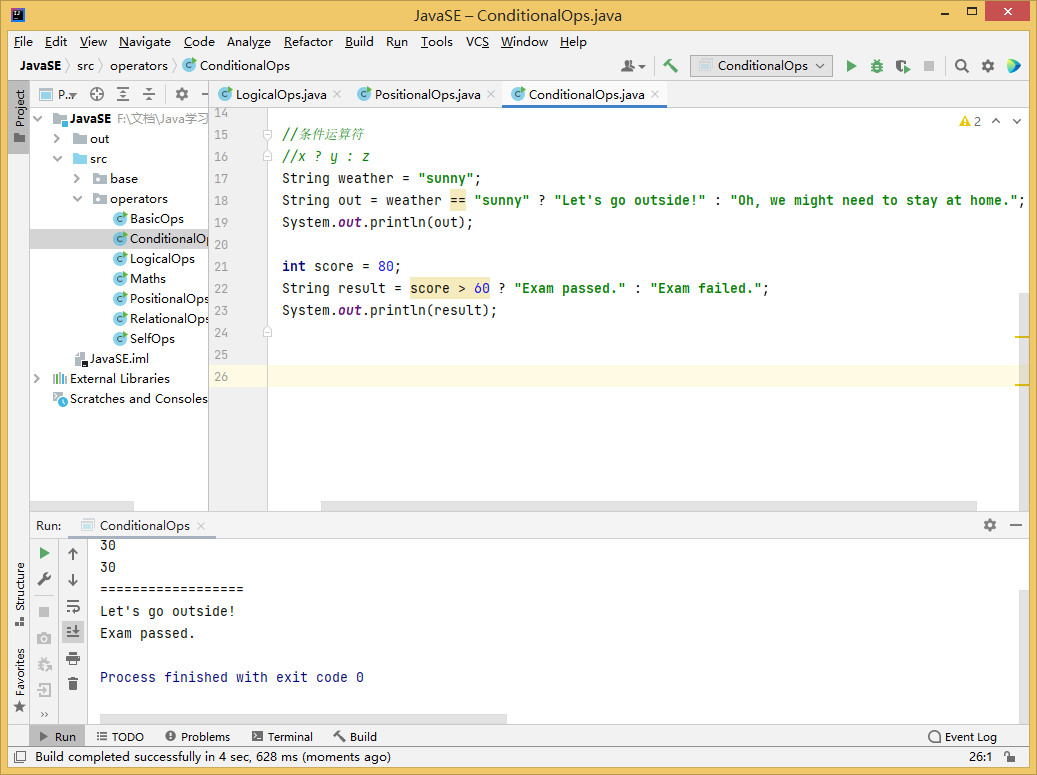
Task: Rerun the program in the Run panel
Action: 44,553
